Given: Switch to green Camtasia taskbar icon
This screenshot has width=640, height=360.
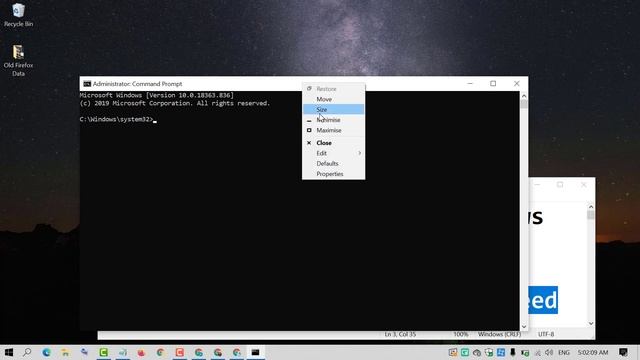Looking at the screenshot, I should 104,352.
